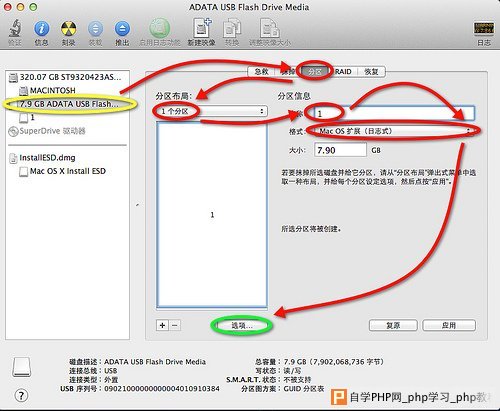Click the 选项... (Options) button
The image size is (500, 411).
pyautogui.click(x=242, y=325)
